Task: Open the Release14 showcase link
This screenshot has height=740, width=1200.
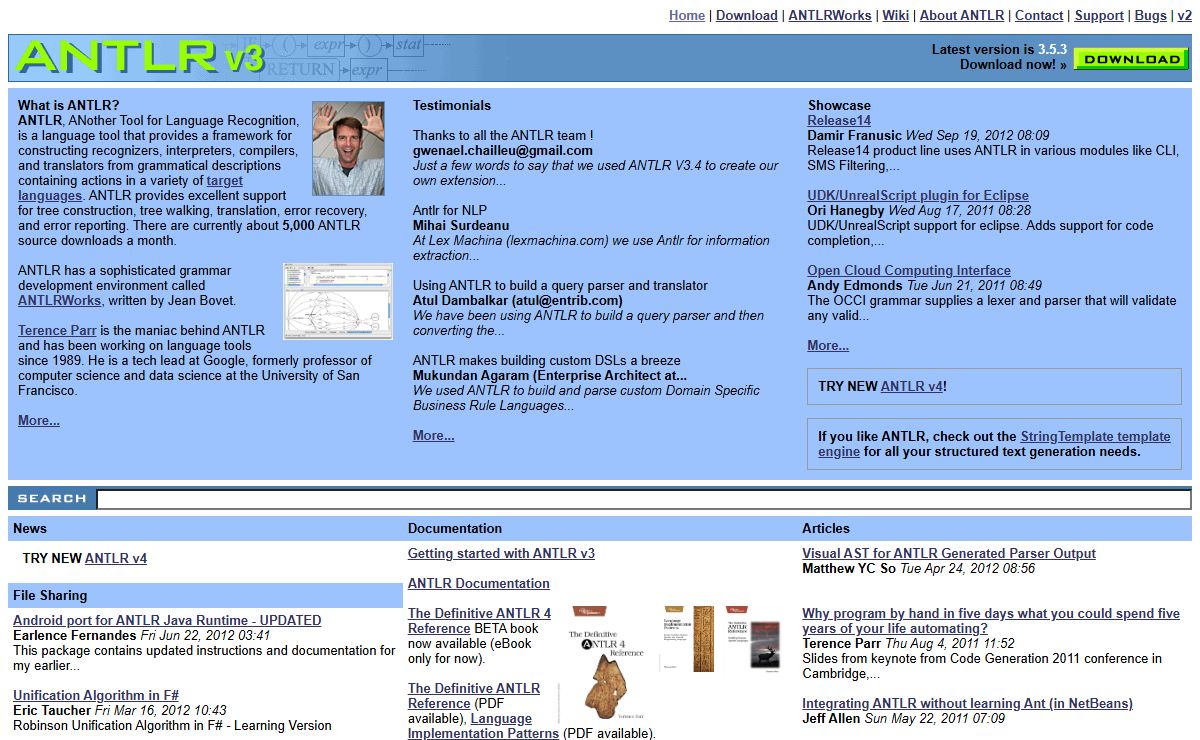Action: [839, 120]
